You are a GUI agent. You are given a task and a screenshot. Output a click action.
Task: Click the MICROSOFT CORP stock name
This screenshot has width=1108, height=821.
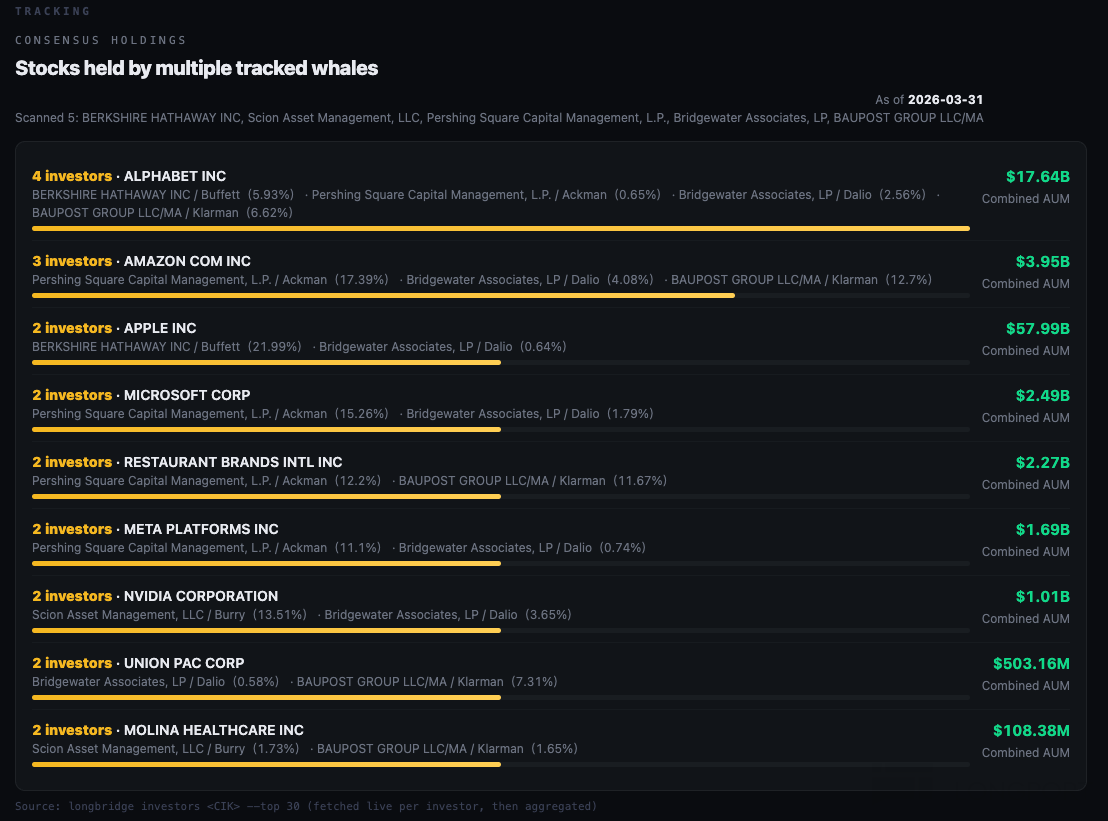187,395
